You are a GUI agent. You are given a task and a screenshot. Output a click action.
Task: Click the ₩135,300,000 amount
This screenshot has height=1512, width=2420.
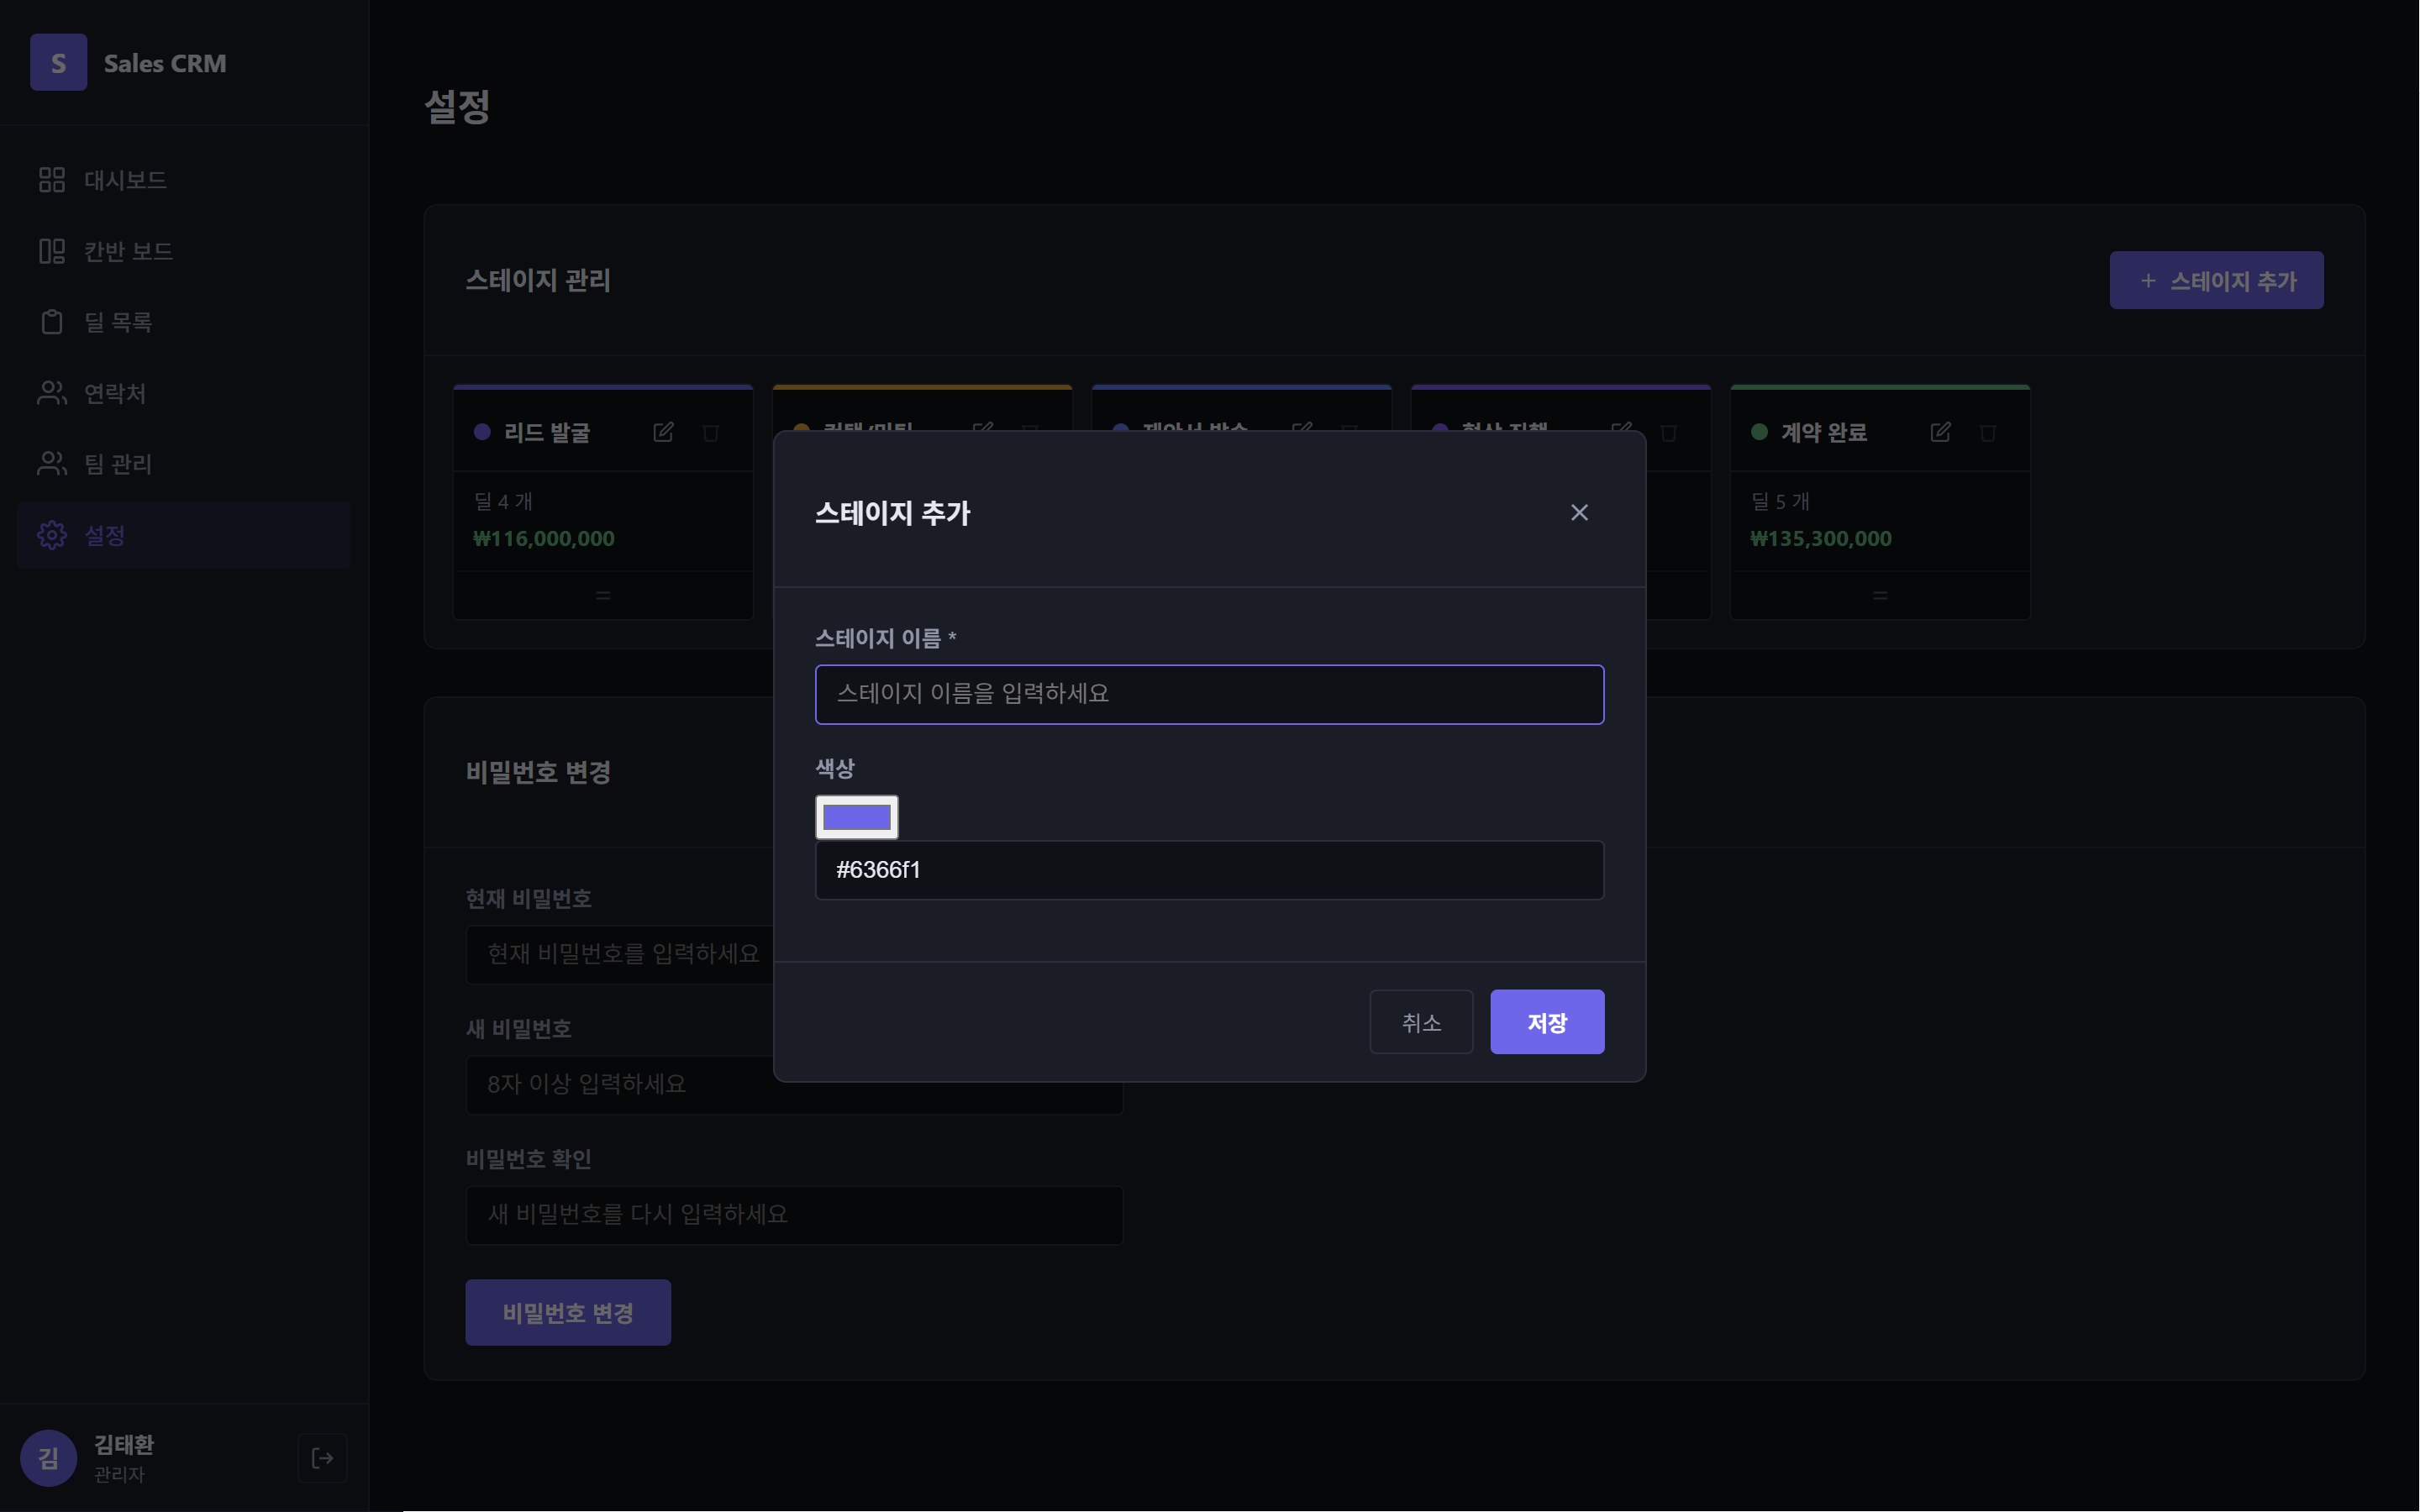coord(1820,538)
